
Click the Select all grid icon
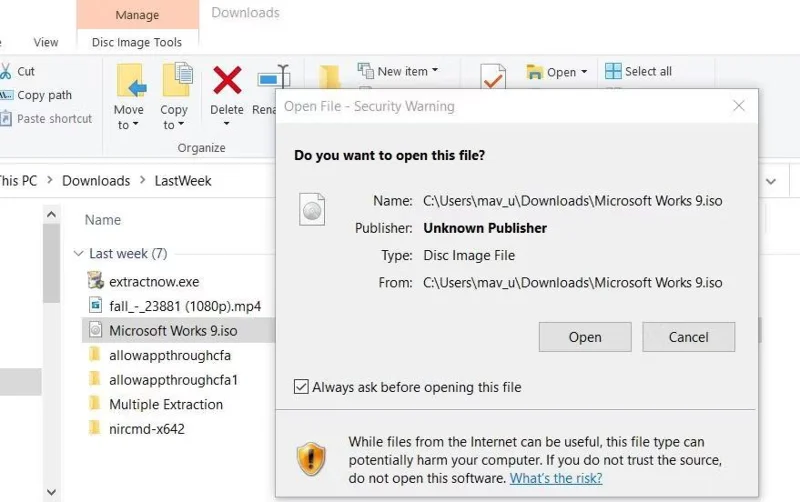click(613, 71)
